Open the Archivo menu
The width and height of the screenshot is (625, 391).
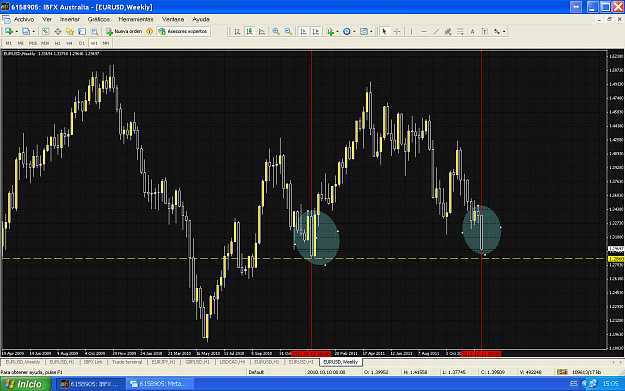pyautogui.click(x=24, y=19)
